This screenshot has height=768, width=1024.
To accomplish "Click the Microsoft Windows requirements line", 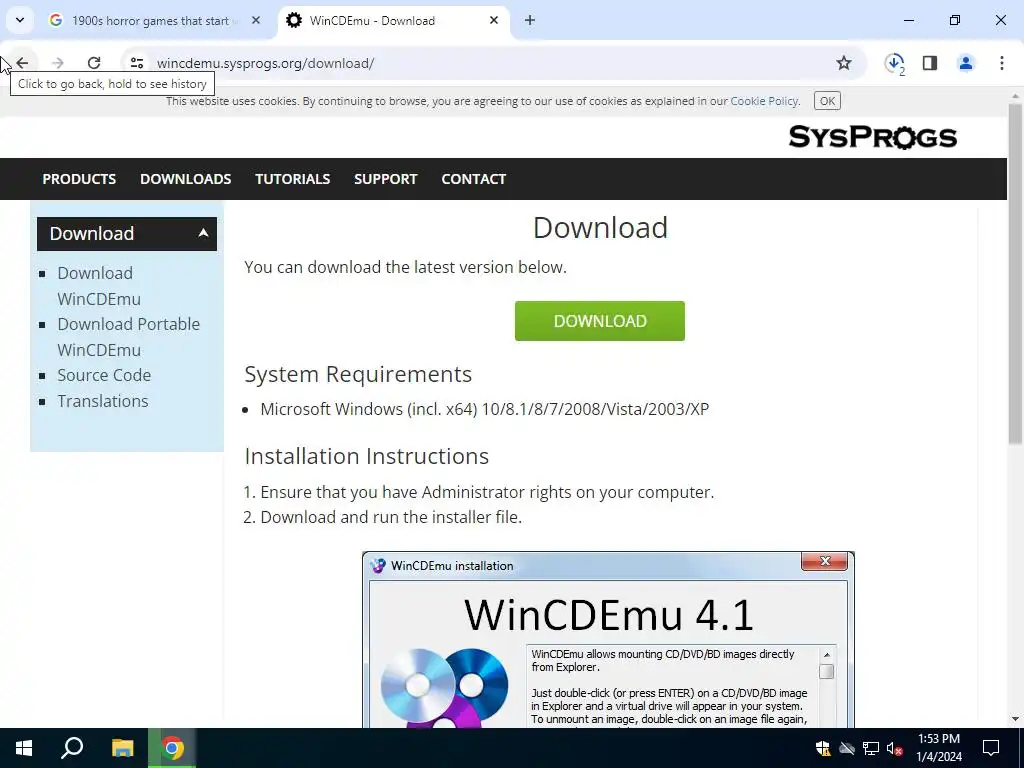I will coord(485,409).
